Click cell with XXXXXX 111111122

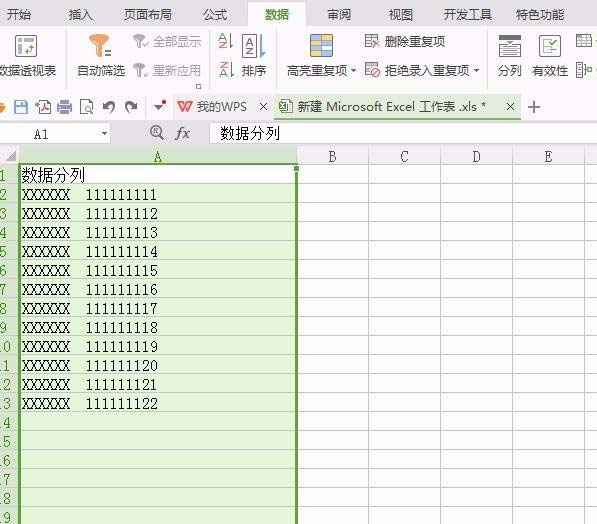coord(158,403)
